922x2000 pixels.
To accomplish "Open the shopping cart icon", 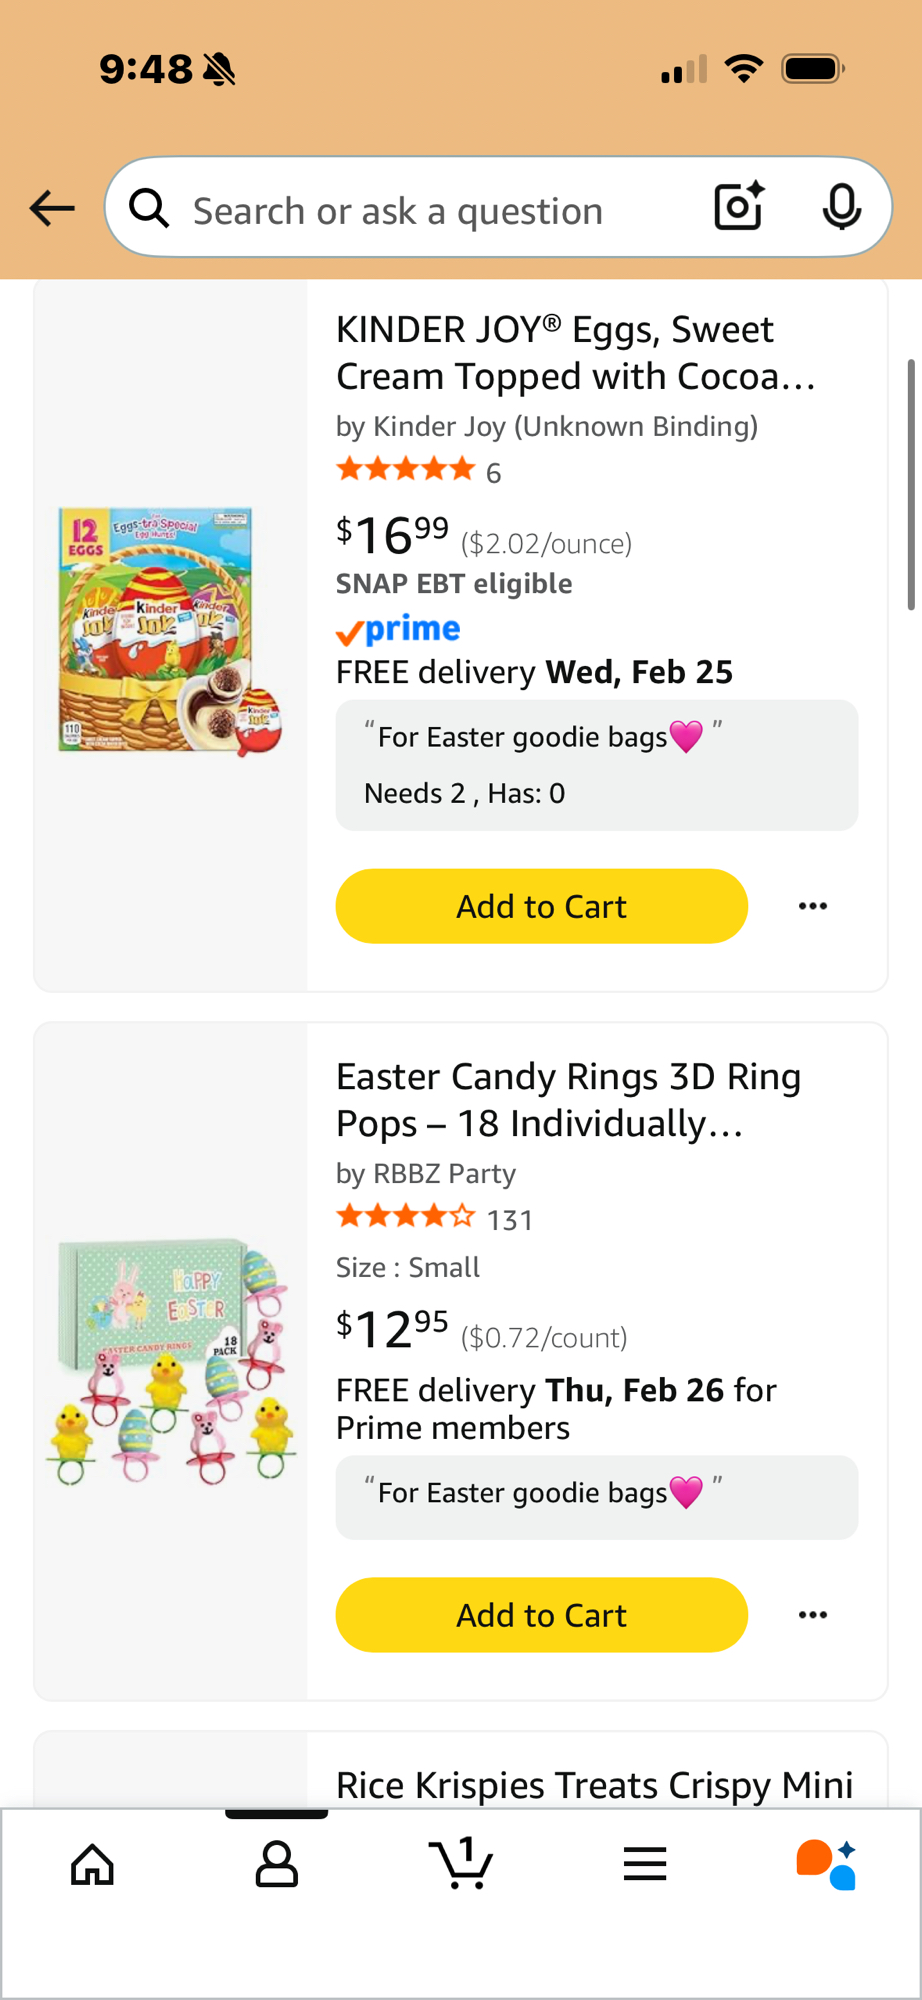I will 461,1865.
